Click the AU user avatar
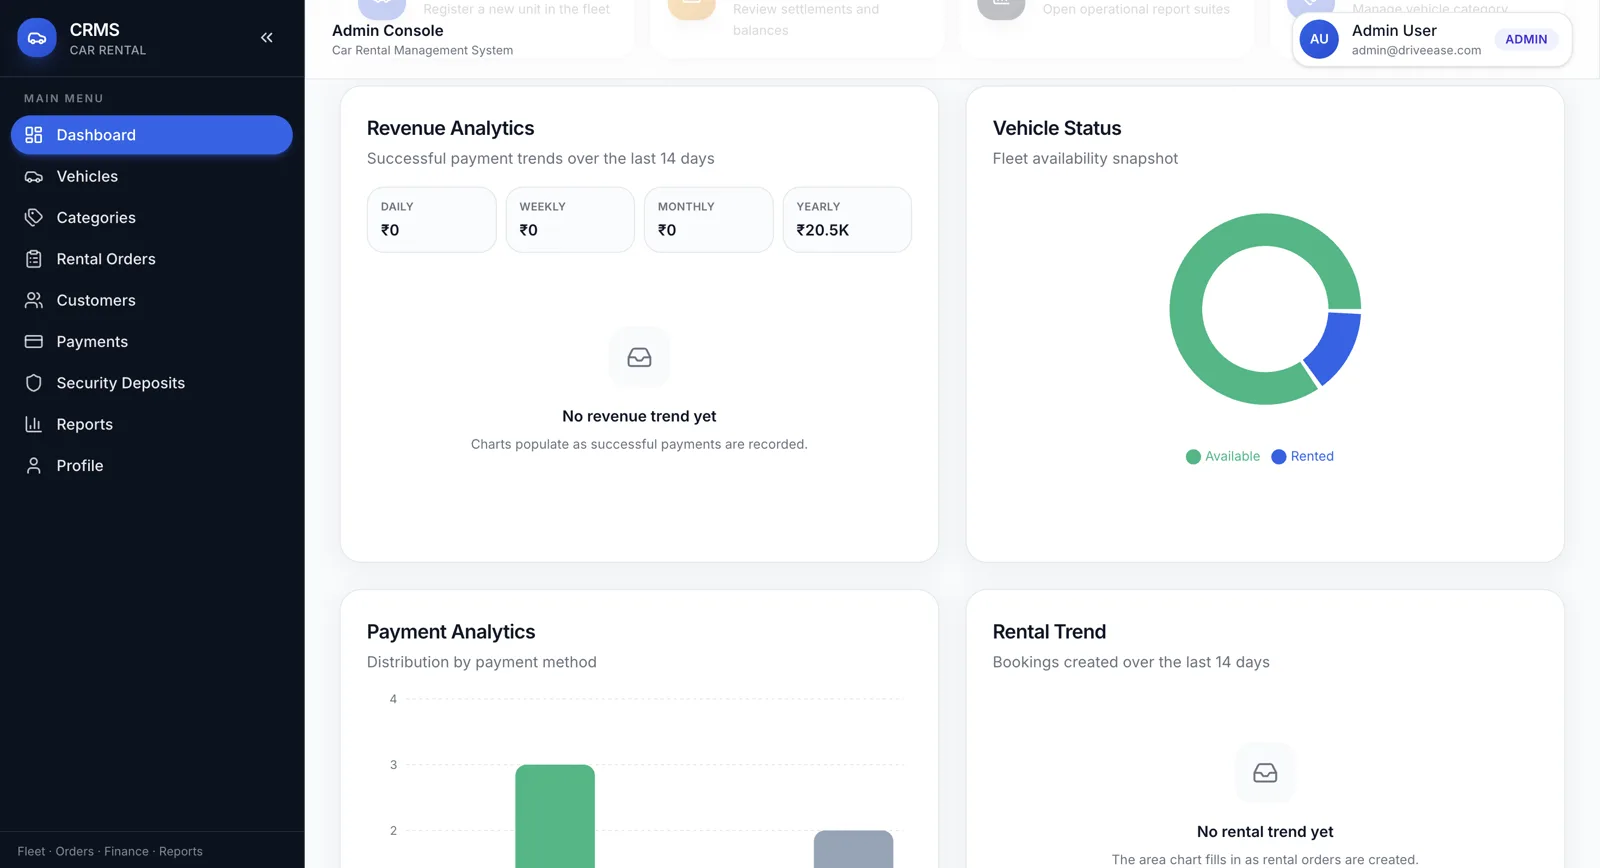This screenshot has width=1600, height=868. [x=1319, y=39]
